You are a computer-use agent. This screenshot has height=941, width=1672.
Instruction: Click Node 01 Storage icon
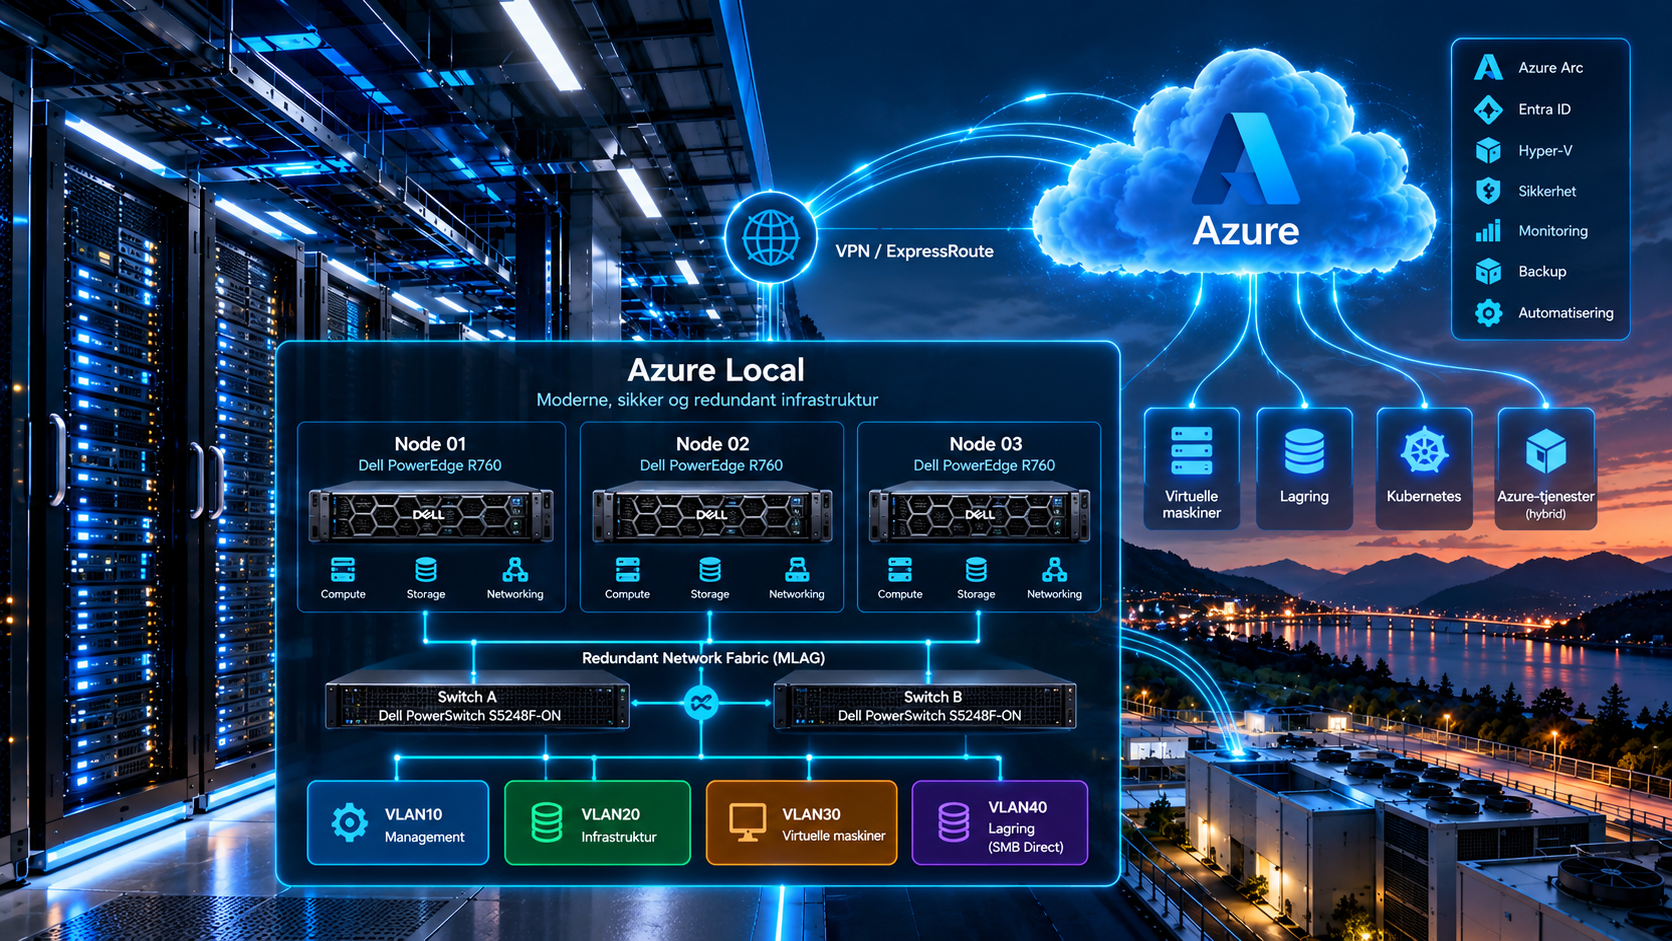[x=426, y=570]
